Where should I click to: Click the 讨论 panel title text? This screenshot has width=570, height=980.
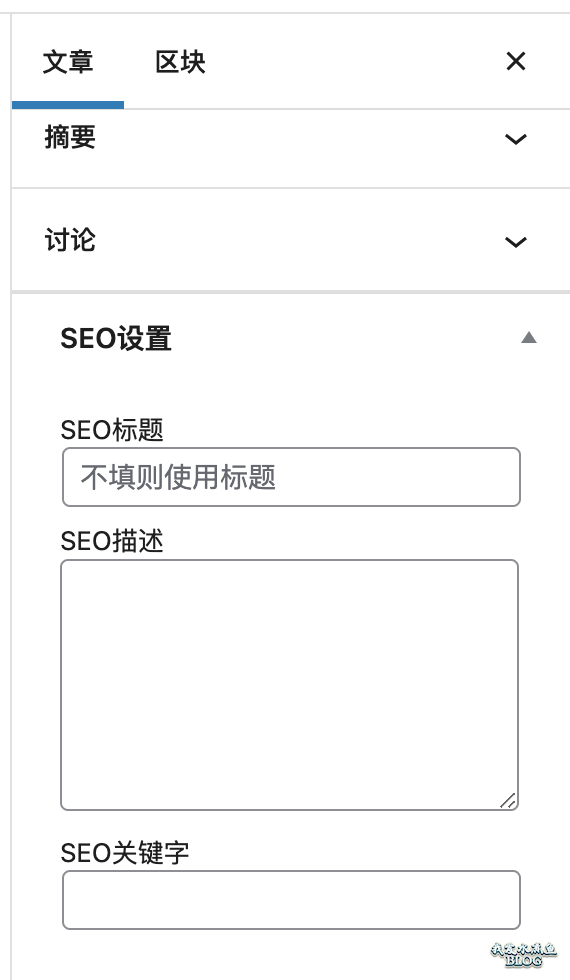pos(70,241)
